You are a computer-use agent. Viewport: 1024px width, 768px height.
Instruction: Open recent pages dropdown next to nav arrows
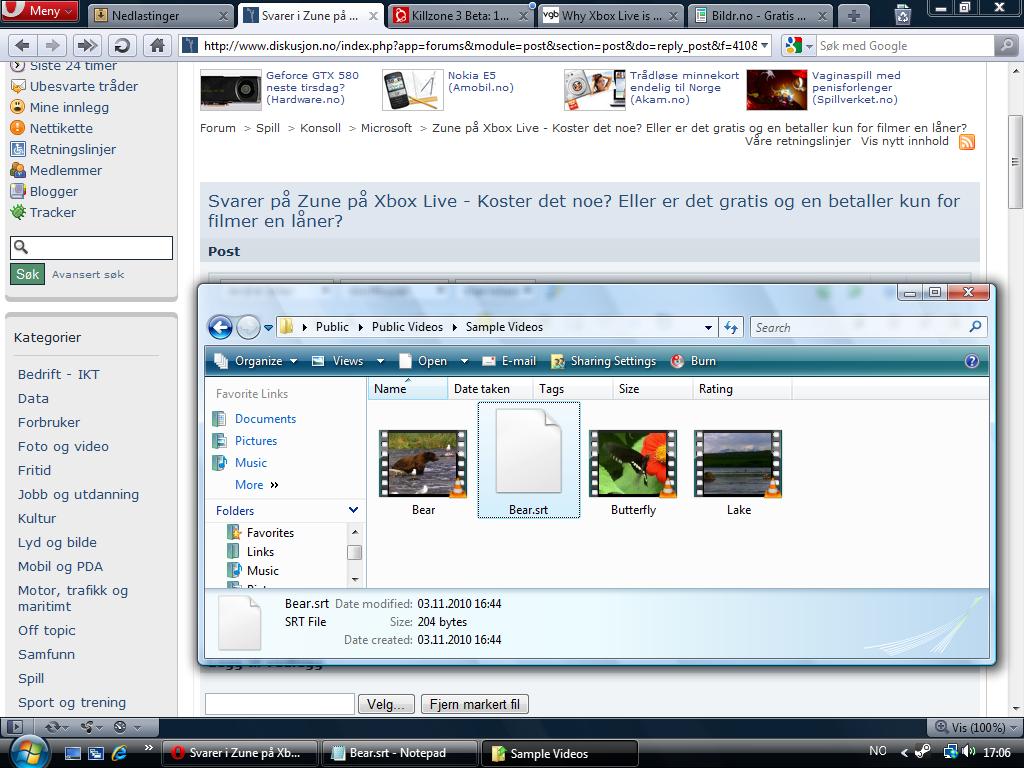[268, 328]
